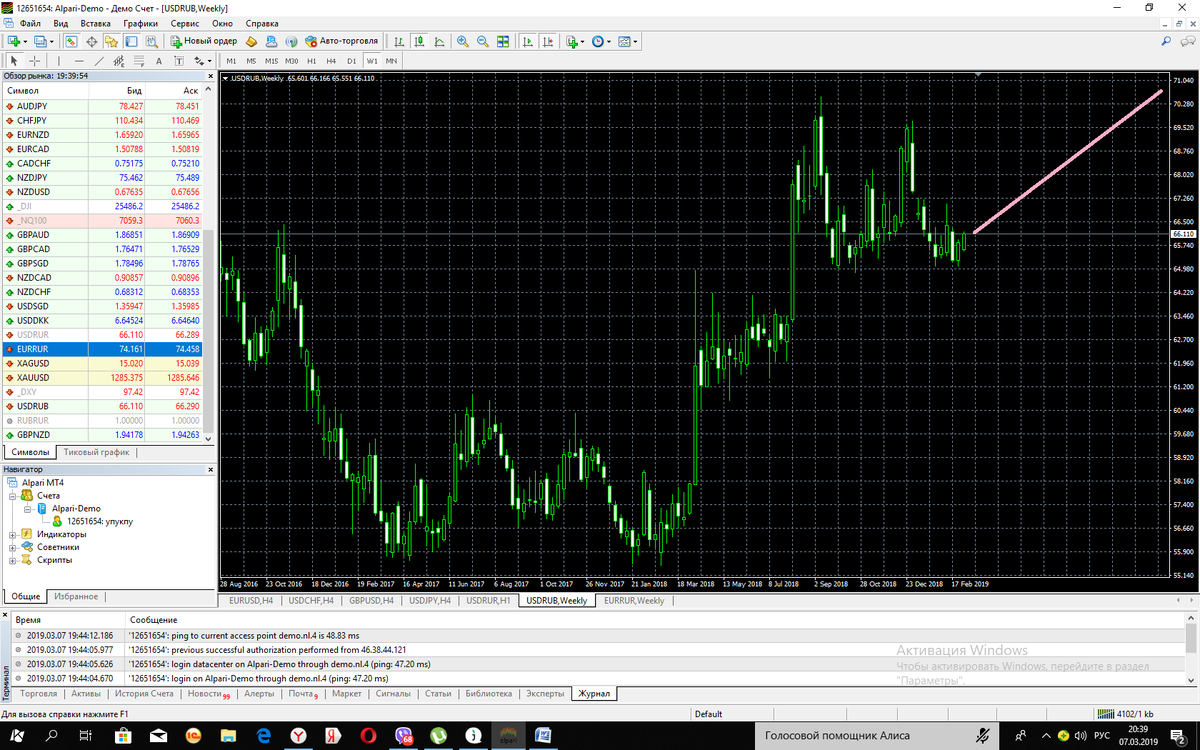Toggle the Navigator star-folder icon

(111, 41)
